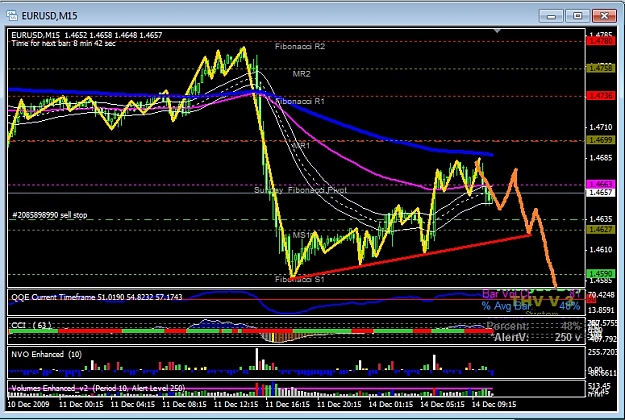Click the 14 Dec 09:15 time axis label
Viewport: 625px width, 420px height.
[494, 404]
